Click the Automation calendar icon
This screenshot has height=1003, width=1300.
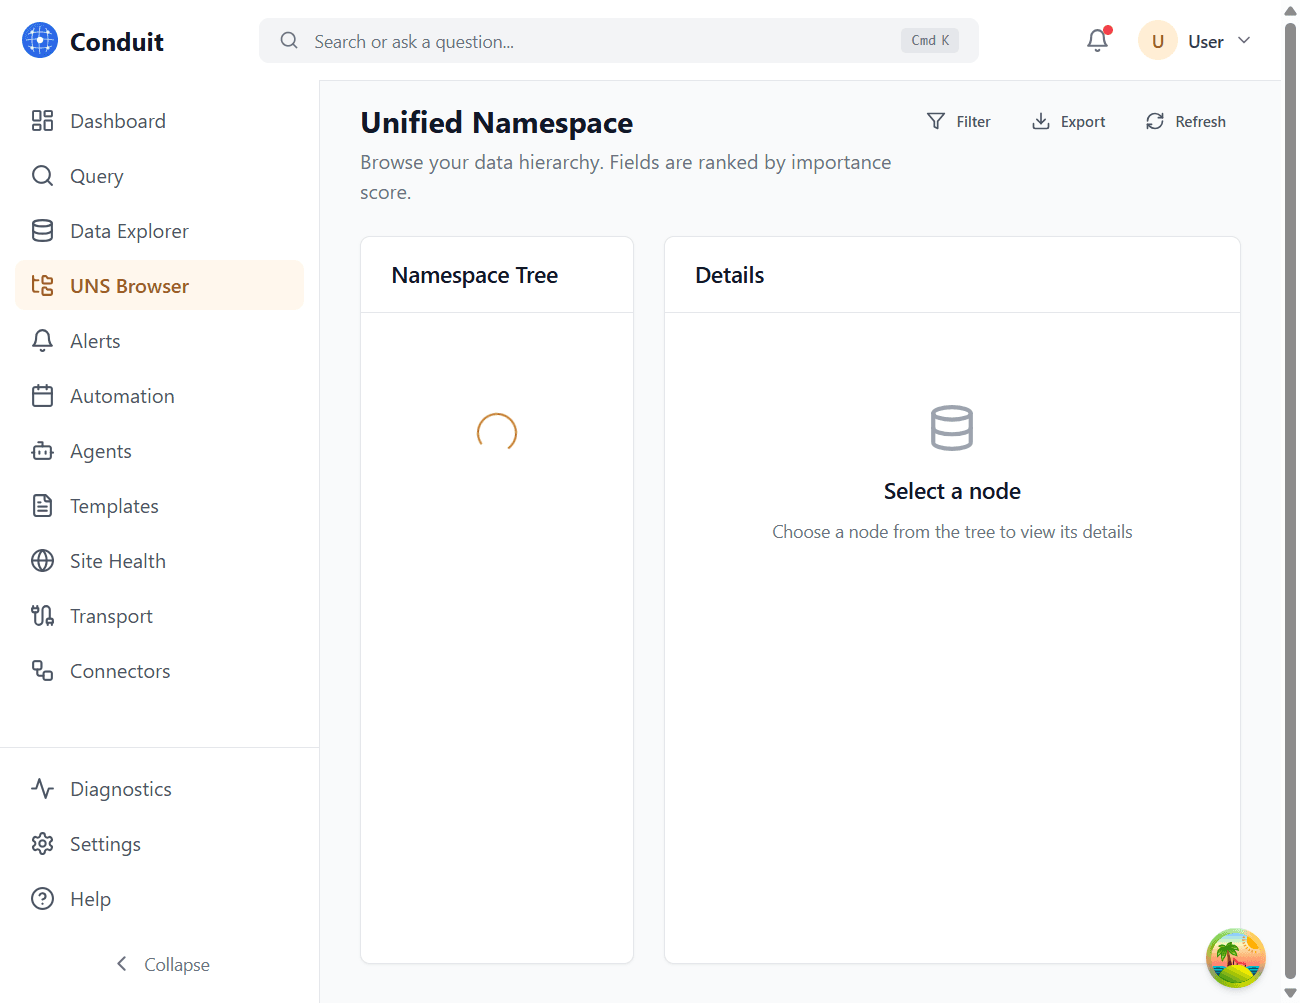tap(42, 395)
